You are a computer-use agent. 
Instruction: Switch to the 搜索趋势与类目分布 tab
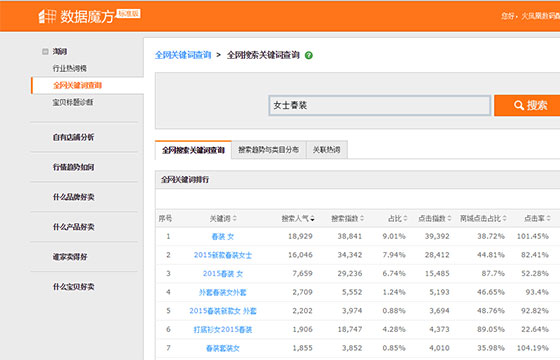click(269, 150)
